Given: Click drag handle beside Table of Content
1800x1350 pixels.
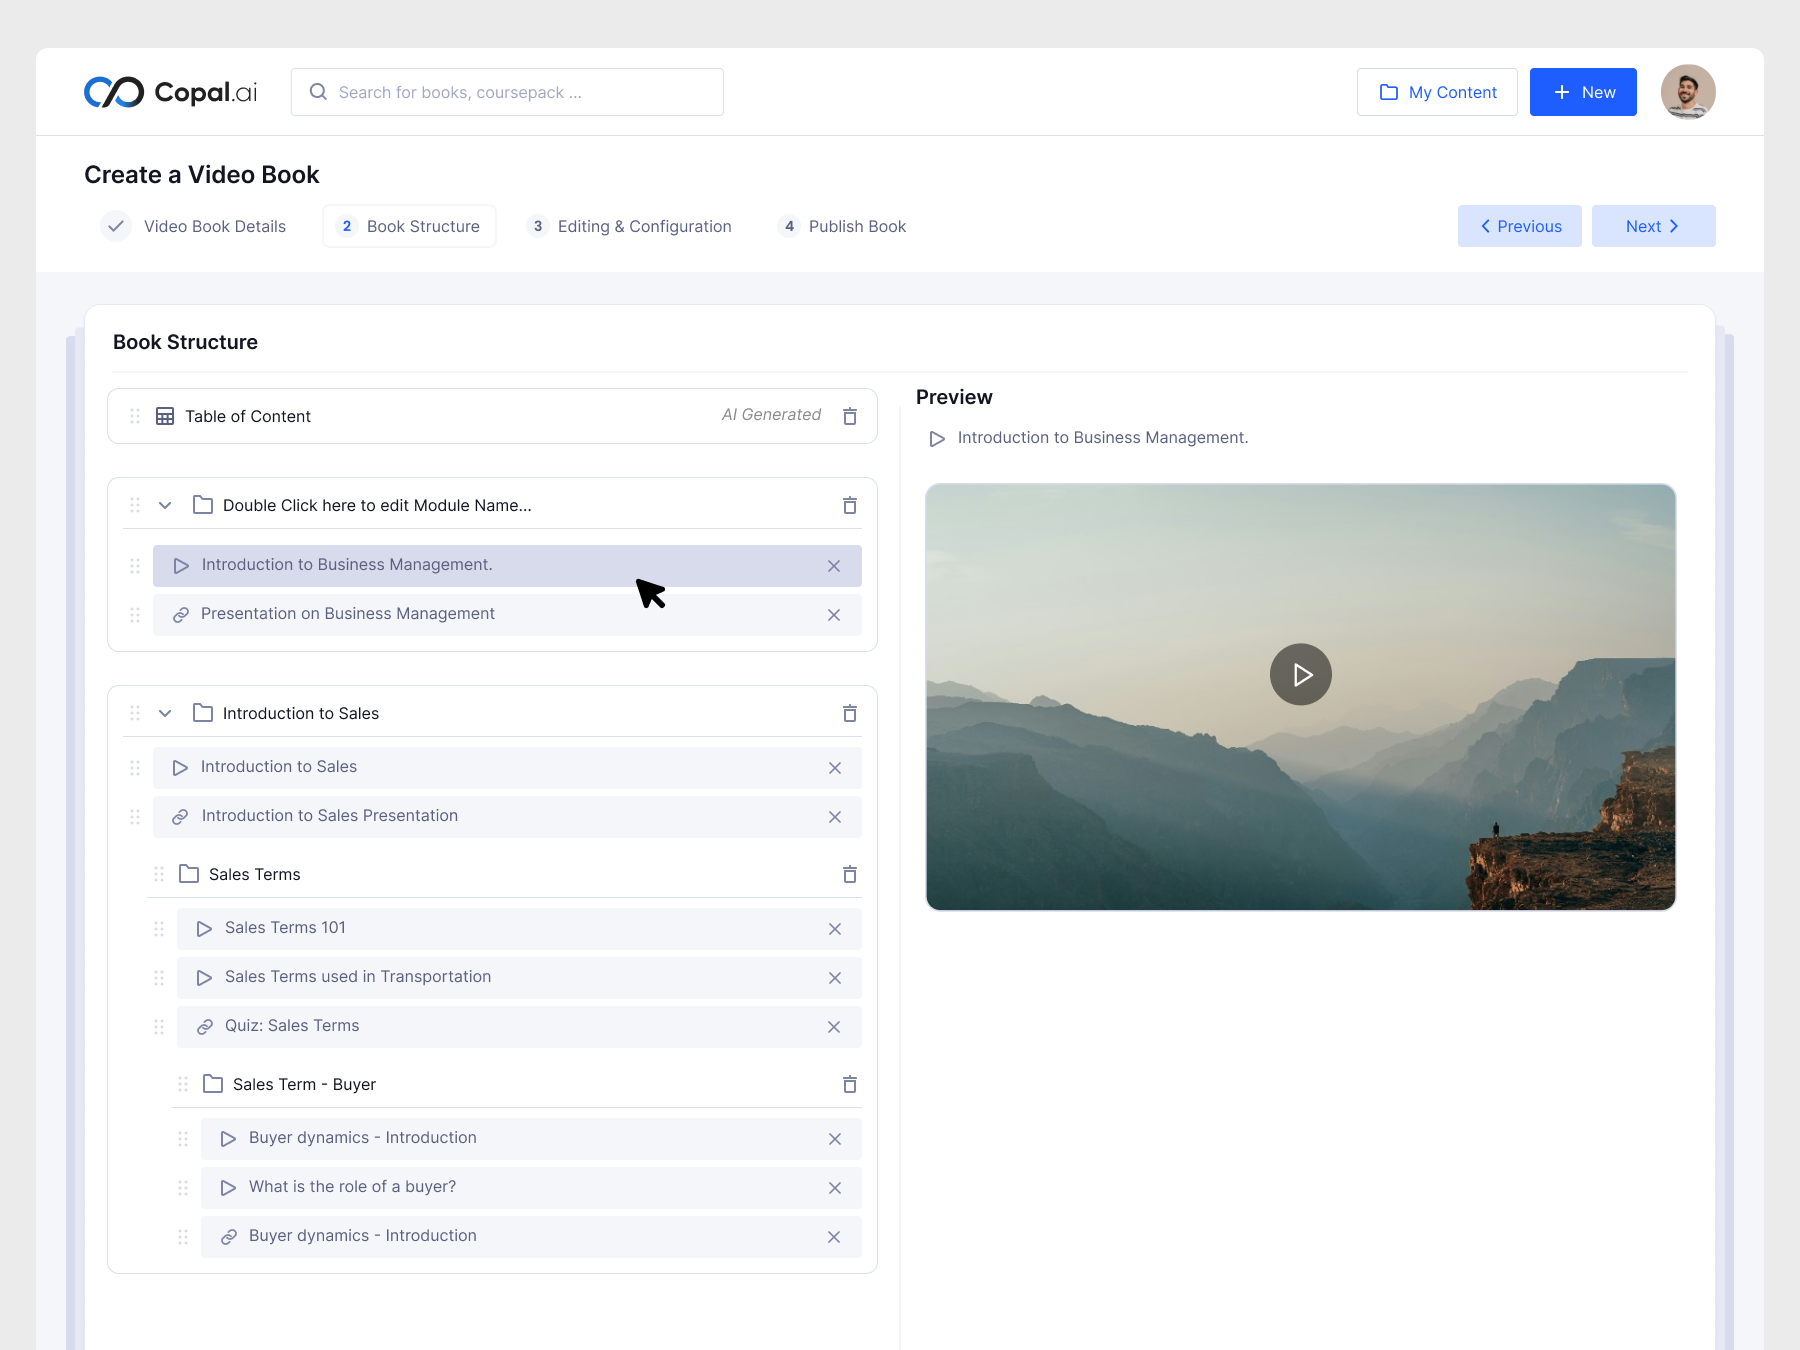Looking at the screenshot, I should 135,416.
